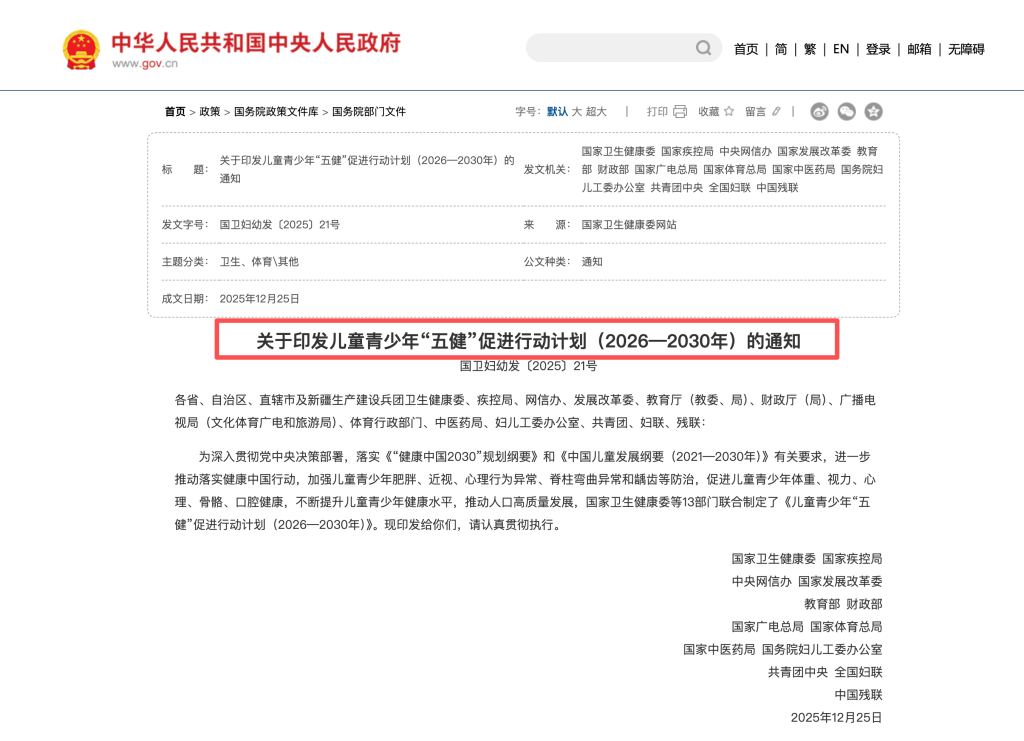The height and width of the screenshot is (741, 1024).
Task: Set font size to 超大
Action: tap(596, 112)
